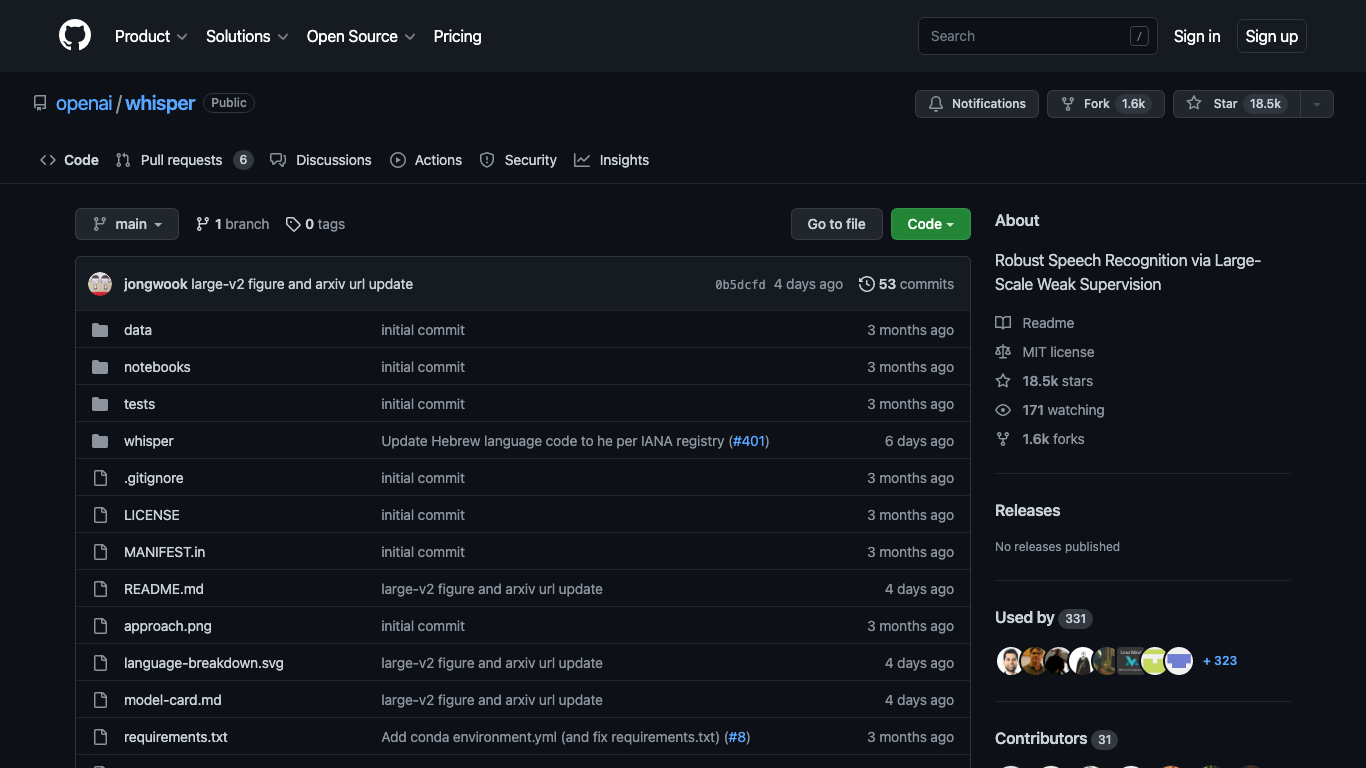Open commit history via the clock icon

point(866,284)
